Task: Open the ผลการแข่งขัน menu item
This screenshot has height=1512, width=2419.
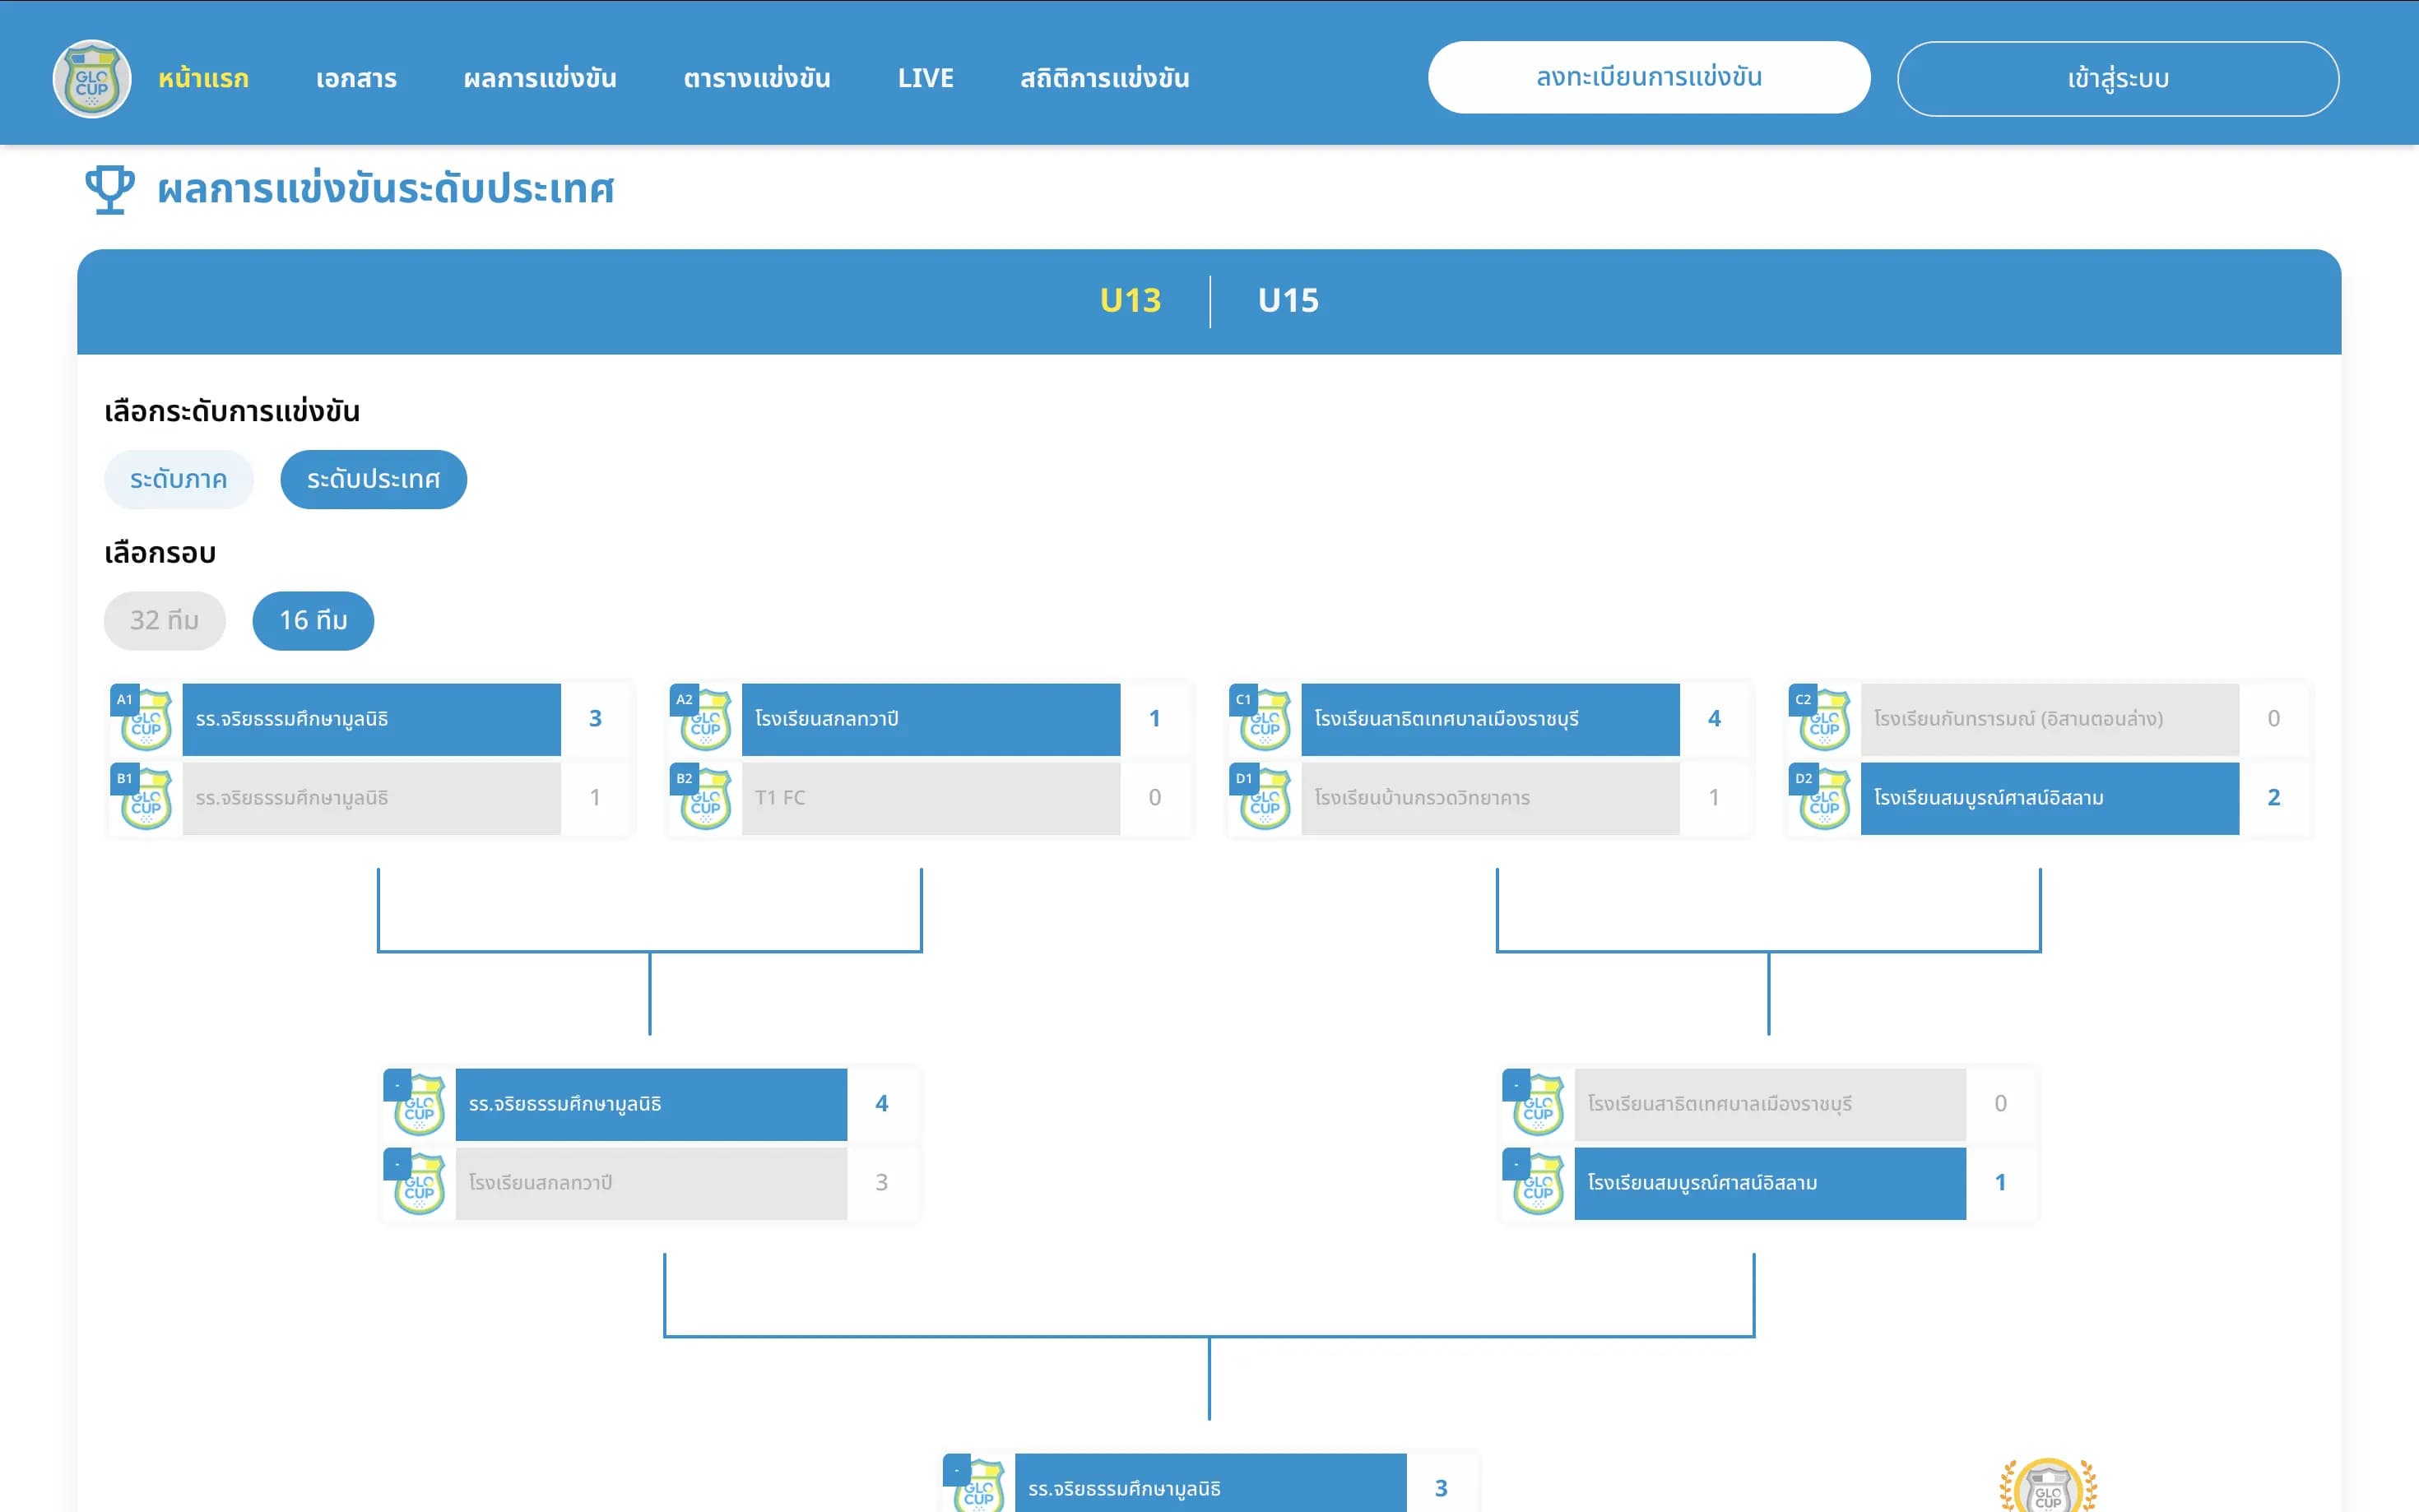Action: point(539,78)
